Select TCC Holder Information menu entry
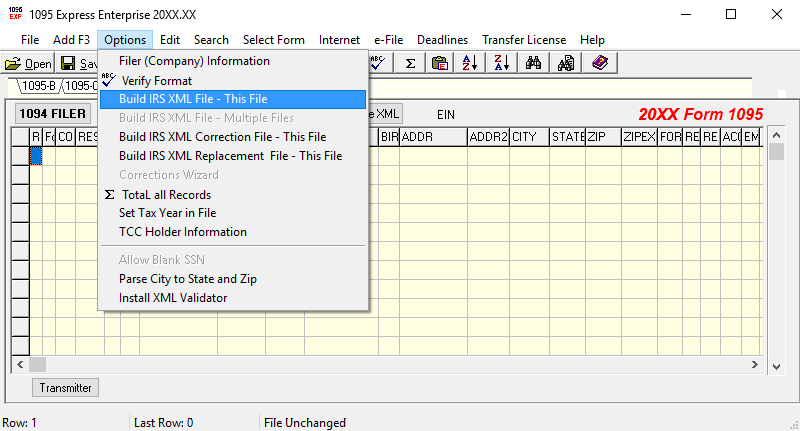 coord(182,232)
